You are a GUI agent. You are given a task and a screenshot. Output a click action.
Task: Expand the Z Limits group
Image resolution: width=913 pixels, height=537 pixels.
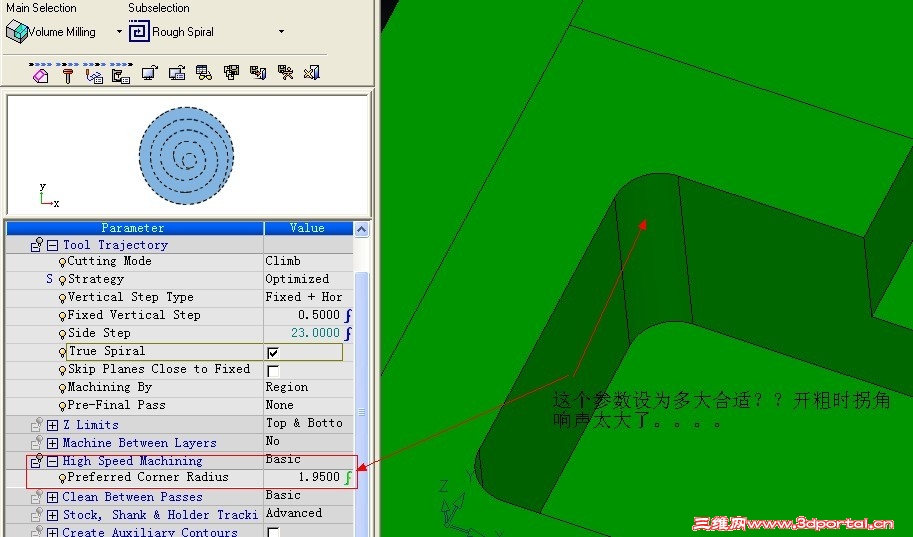click(x=52, y=425)
